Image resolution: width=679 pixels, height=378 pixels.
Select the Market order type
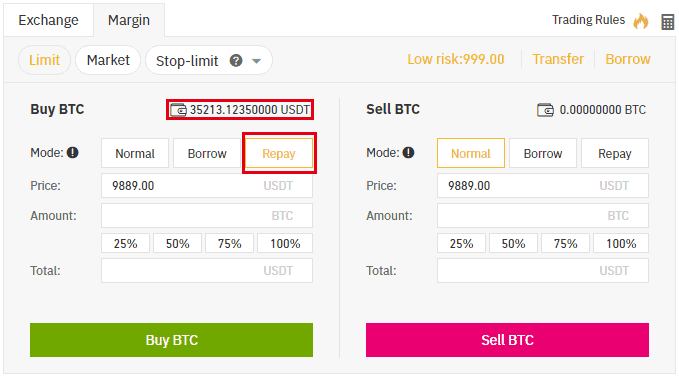coord(108,60)
